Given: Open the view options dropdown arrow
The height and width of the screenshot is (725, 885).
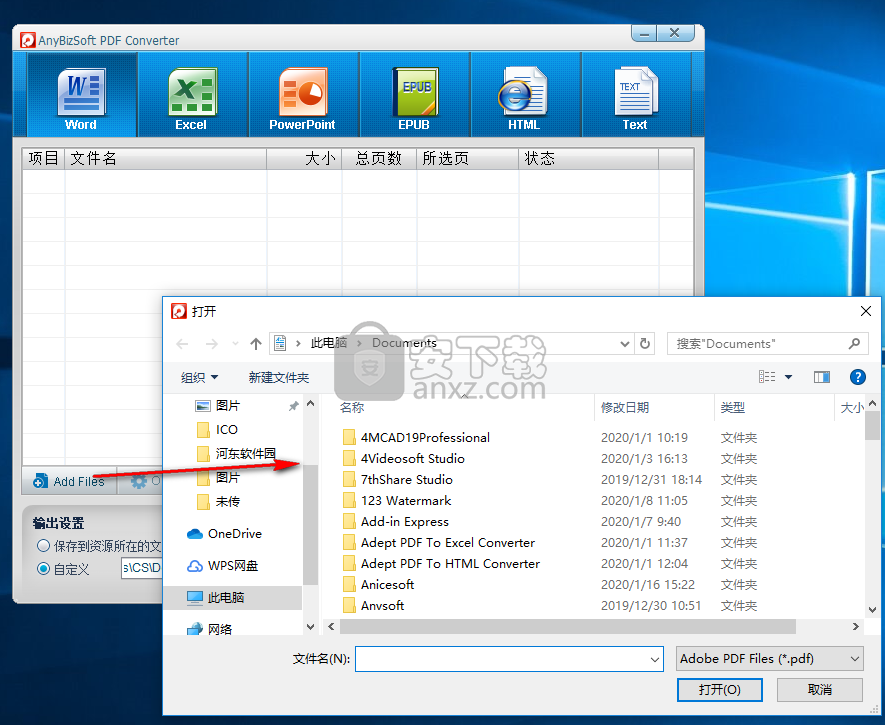Looking at the screenshot, I should click(788, 377).
